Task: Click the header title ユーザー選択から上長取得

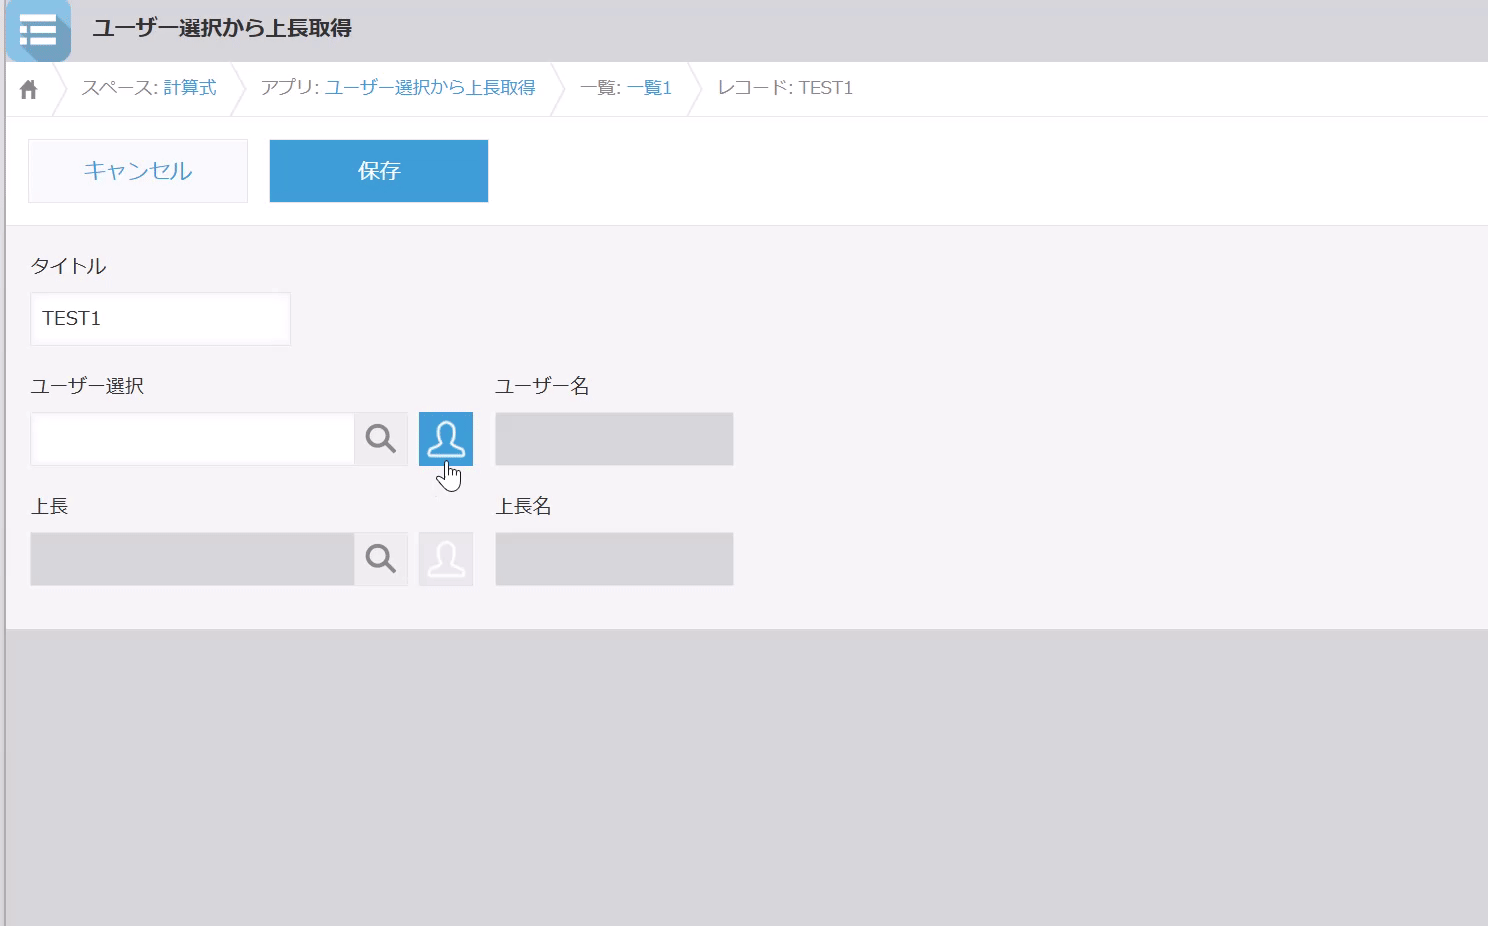Action: 222,28
